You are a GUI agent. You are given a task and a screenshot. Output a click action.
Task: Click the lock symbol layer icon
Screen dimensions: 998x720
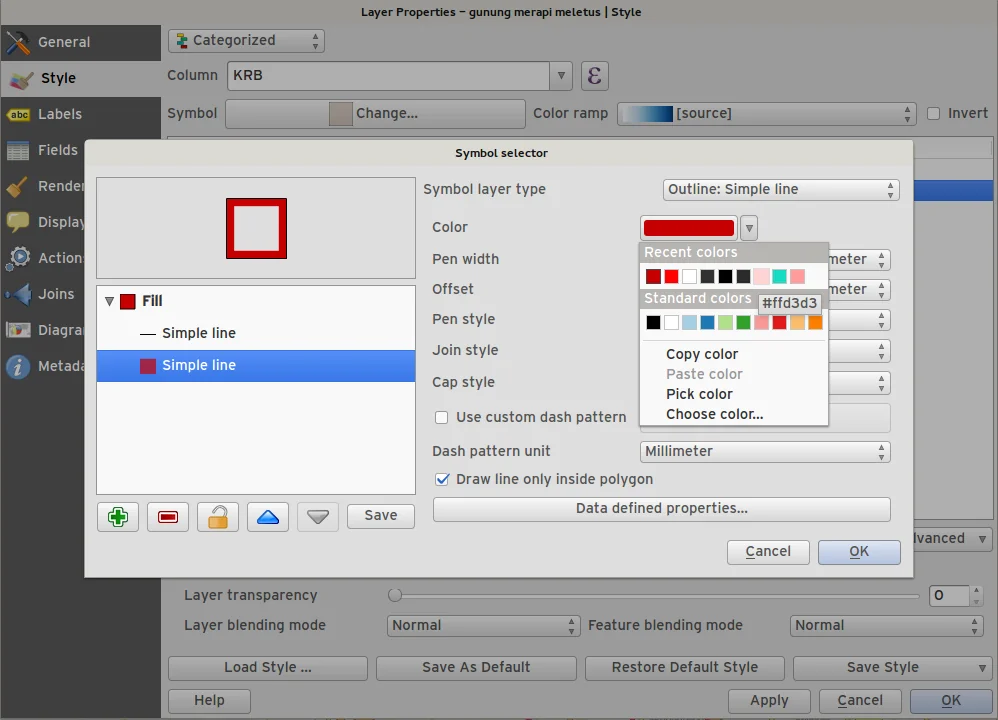[218, 516]
